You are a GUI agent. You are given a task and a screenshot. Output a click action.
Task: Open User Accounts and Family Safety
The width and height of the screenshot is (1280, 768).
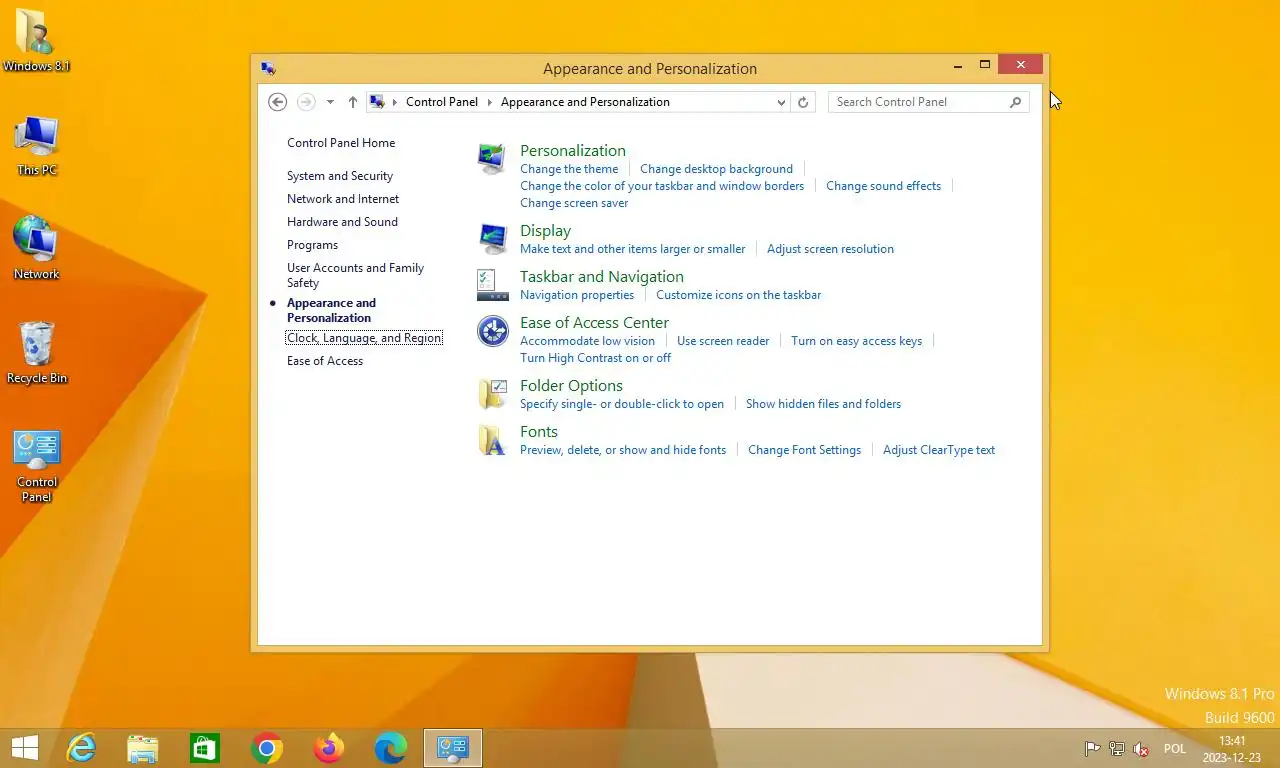point(355,275)
